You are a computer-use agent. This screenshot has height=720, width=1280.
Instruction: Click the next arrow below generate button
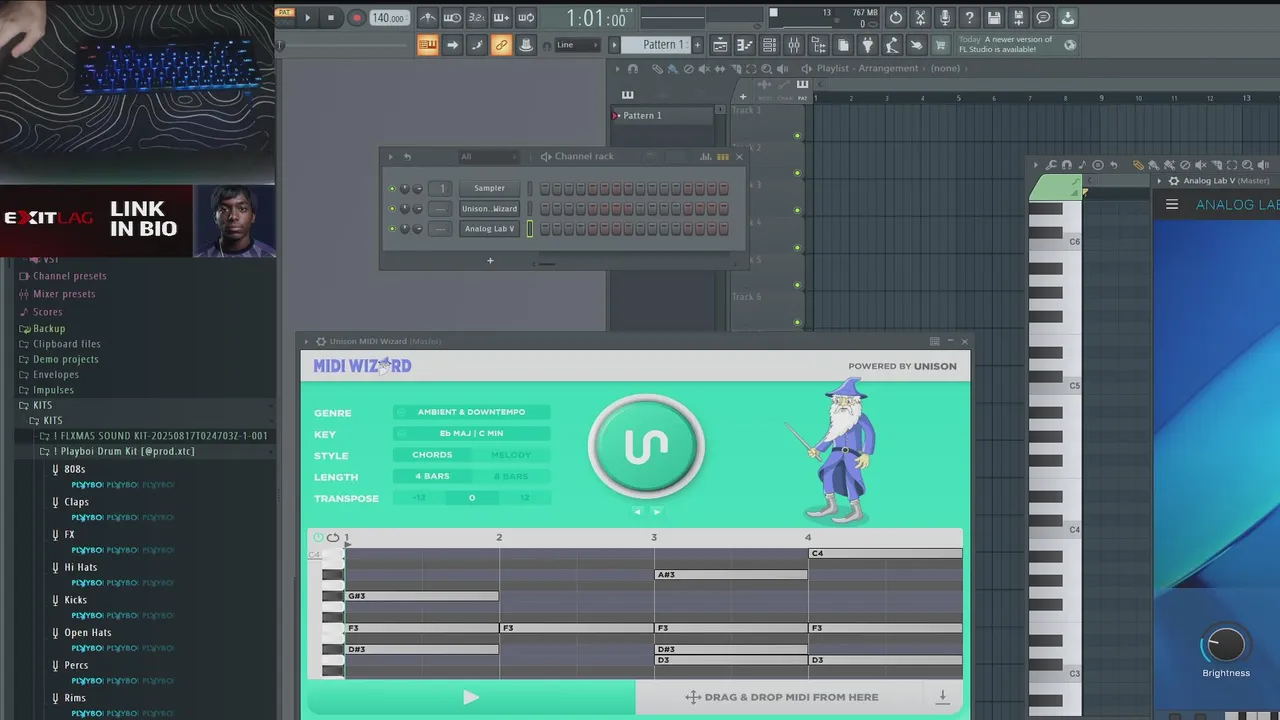pos(657,512)
